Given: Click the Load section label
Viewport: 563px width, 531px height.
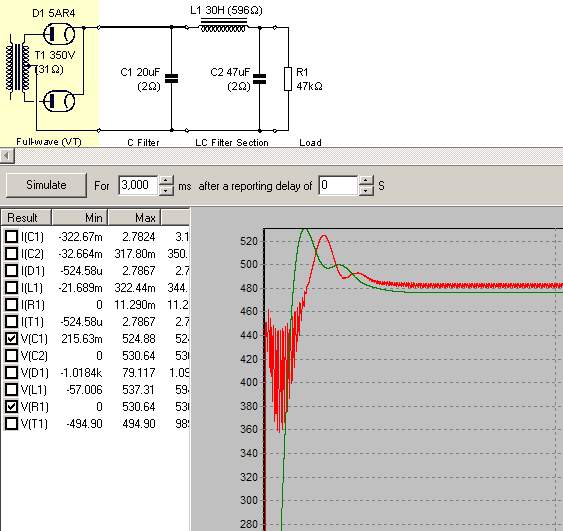Looking at the screenshot, I should (310, 143).
